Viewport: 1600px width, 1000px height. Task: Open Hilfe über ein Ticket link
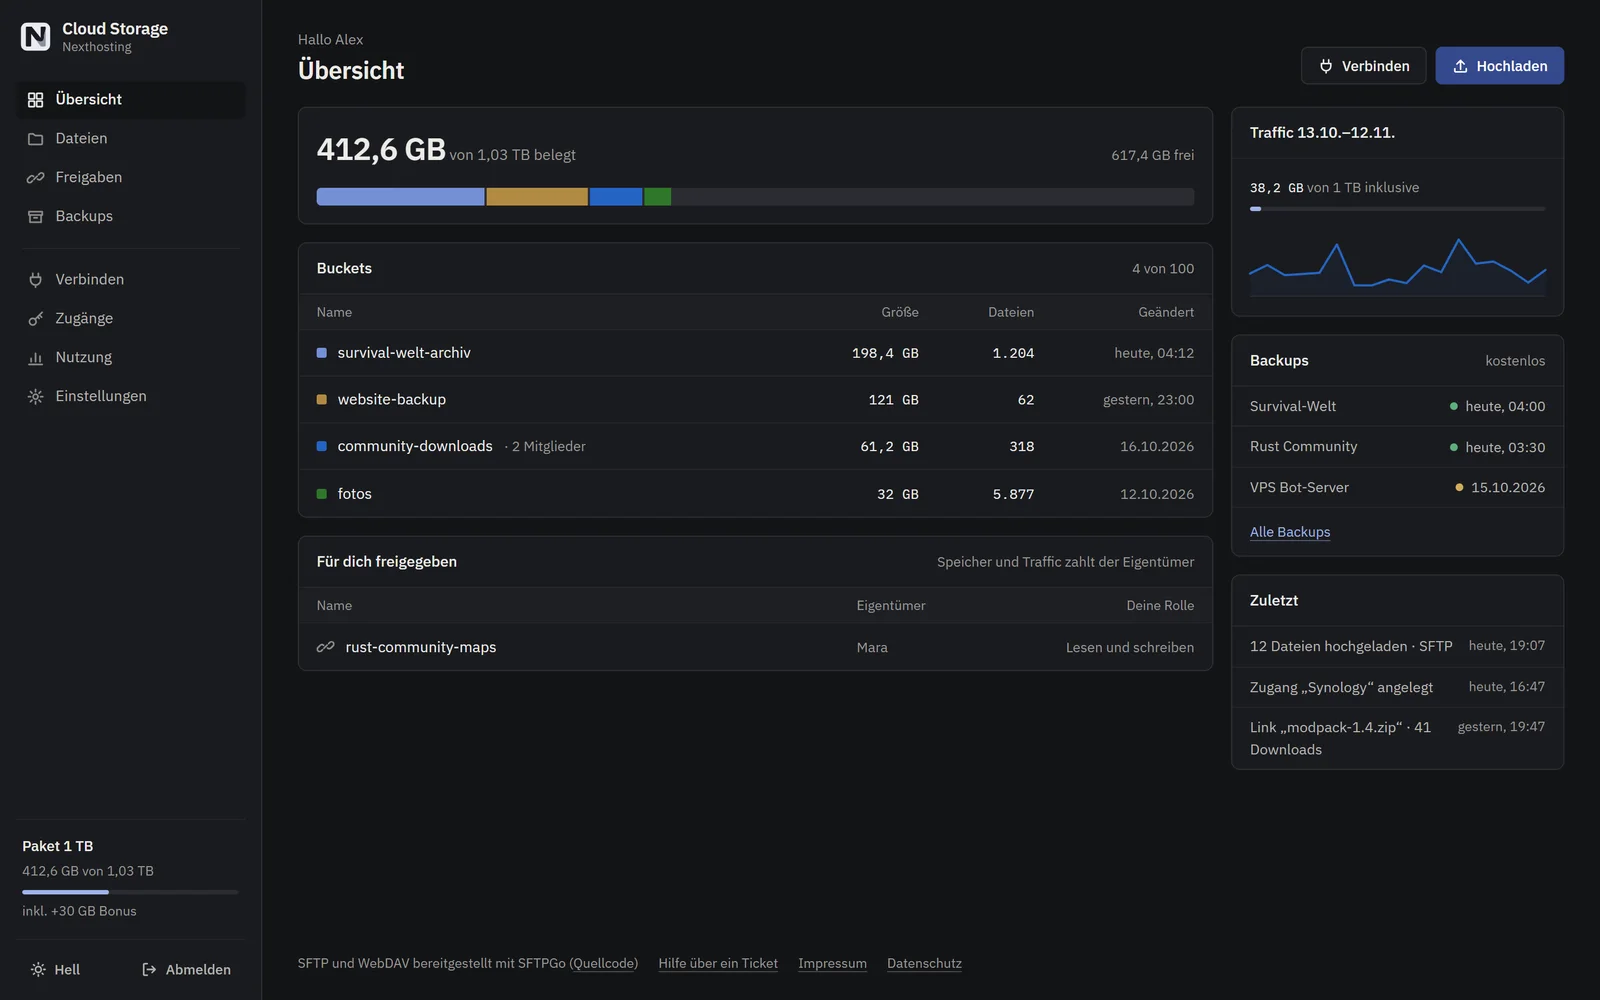point(718,964)
